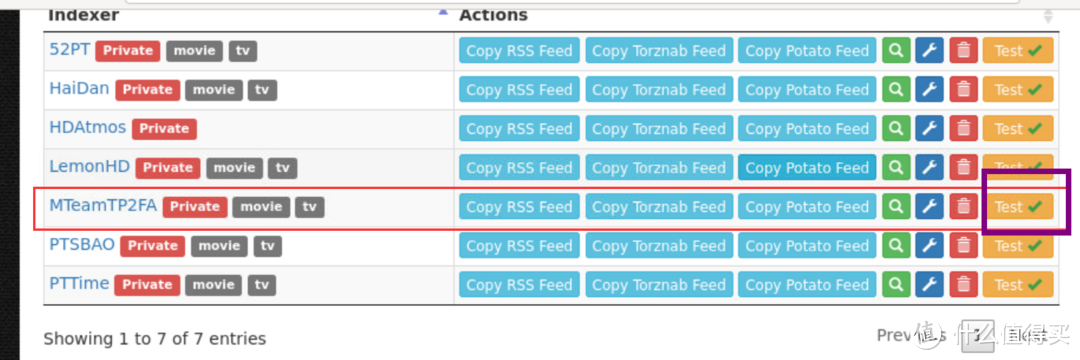Copy Torznab Feed for MTeamTP2FA

[x=659, y=207]
